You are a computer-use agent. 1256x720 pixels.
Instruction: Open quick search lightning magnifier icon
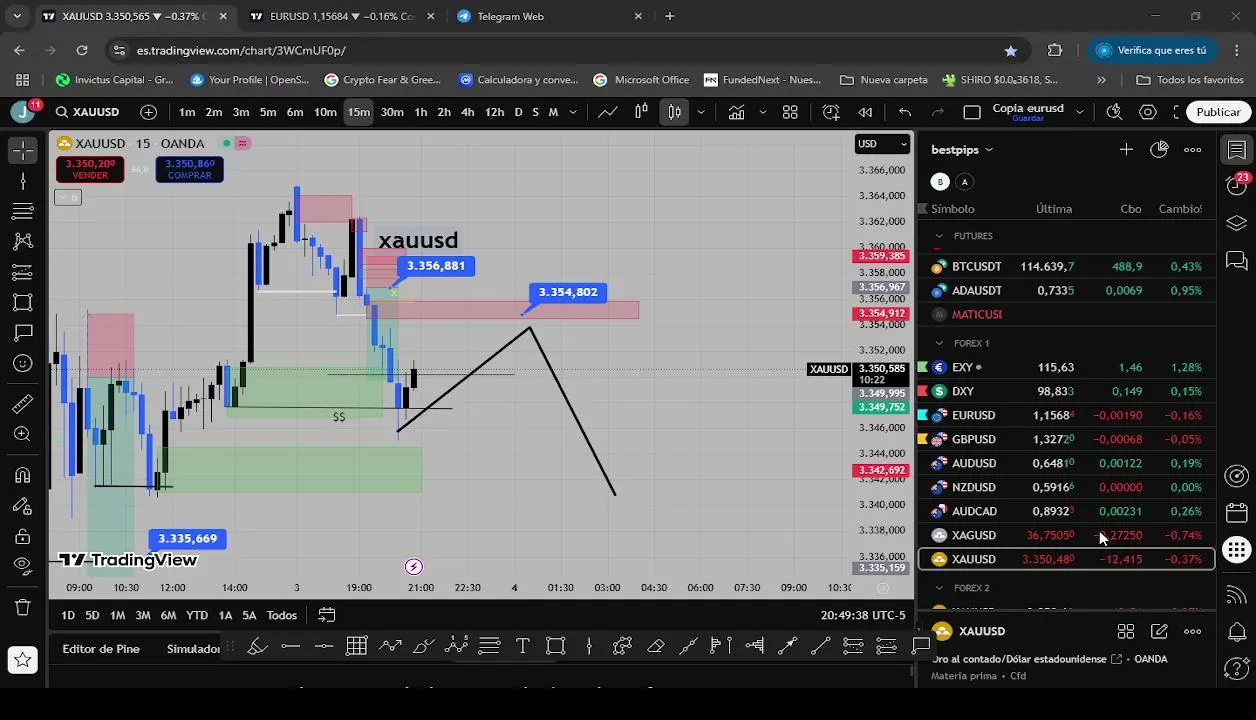pos(1114,112)
